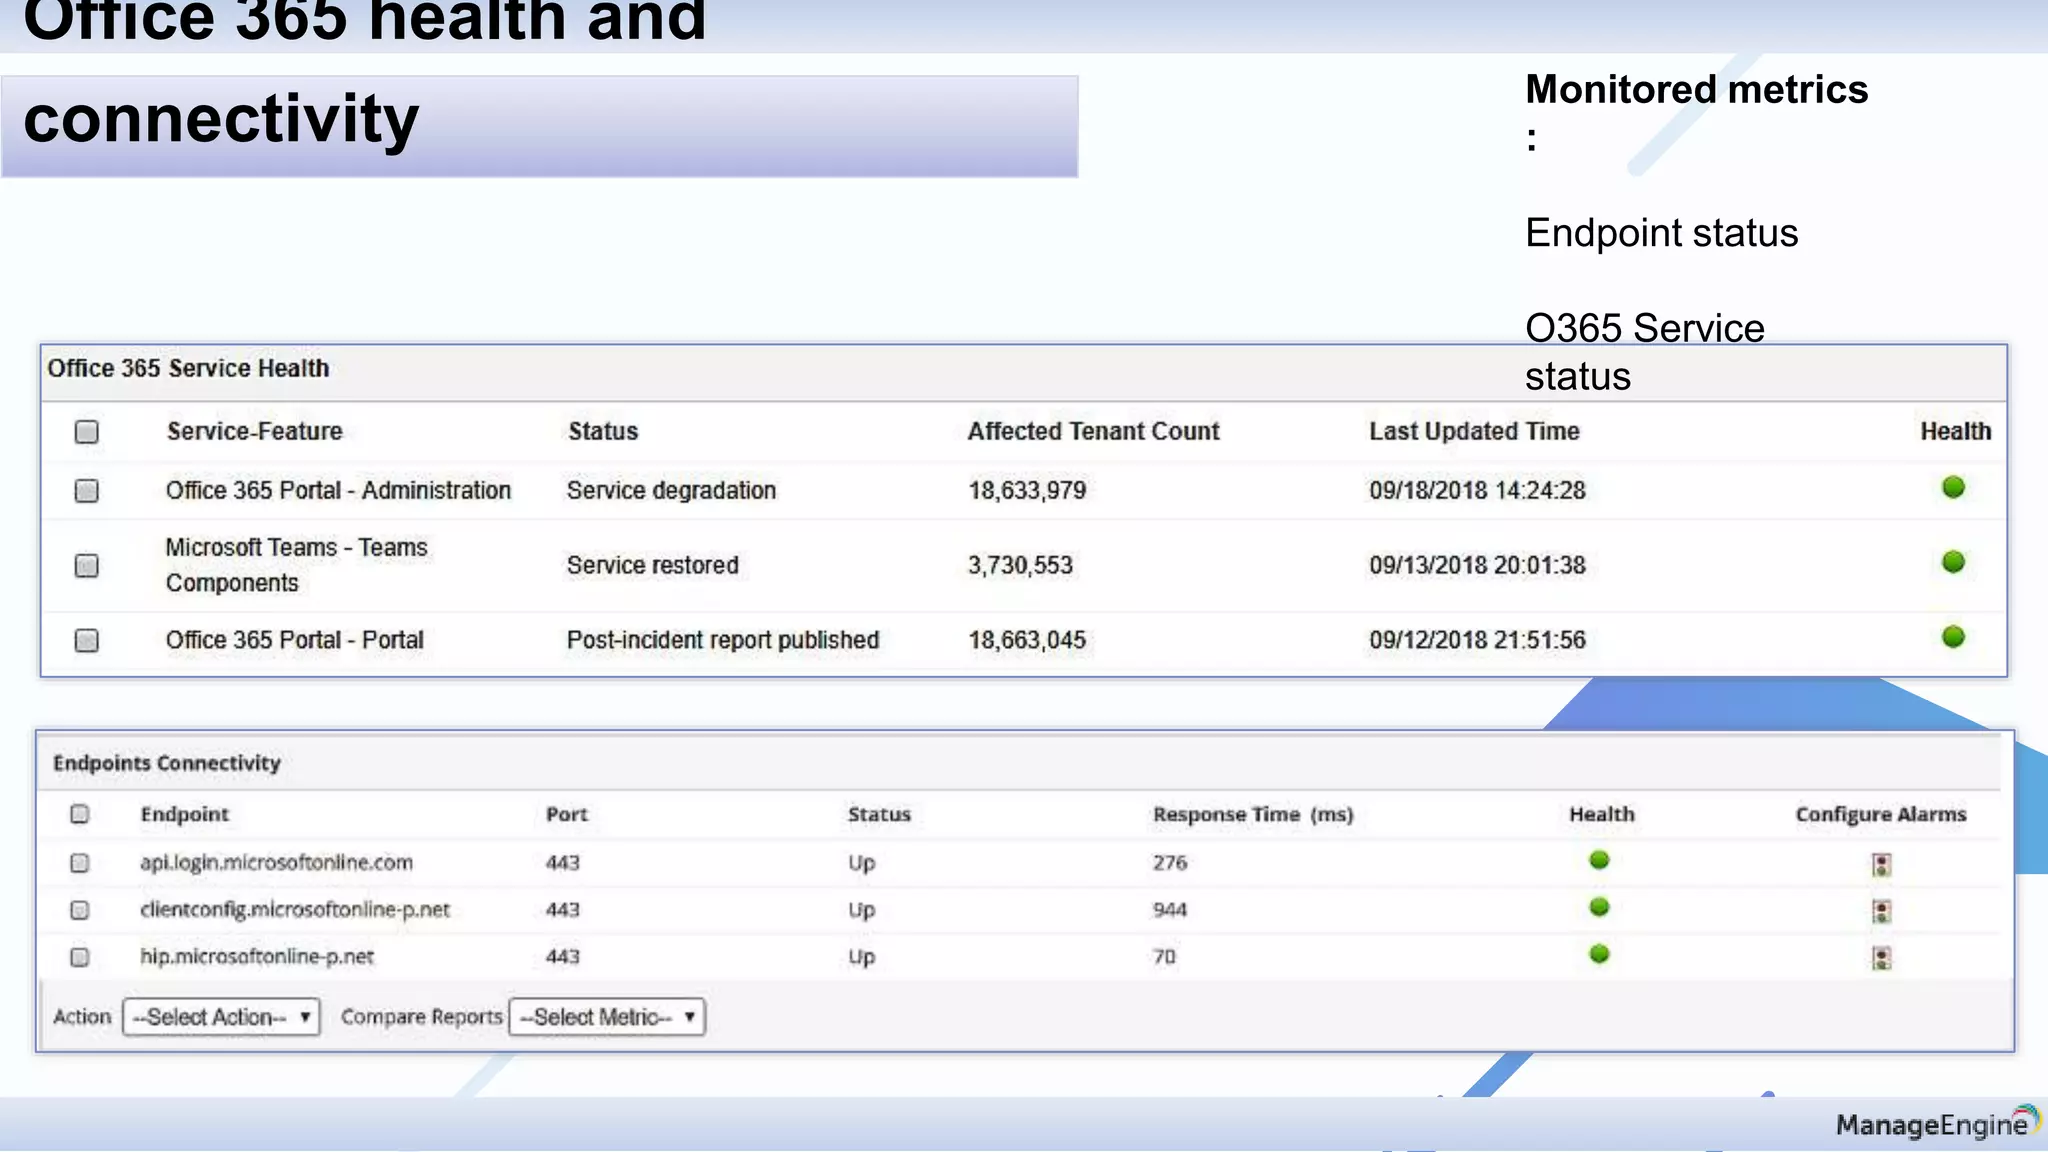This screenshot has width=2048, height=1152.
Task: Click the Configure Alarms column header
Action: coord(1881,814)
